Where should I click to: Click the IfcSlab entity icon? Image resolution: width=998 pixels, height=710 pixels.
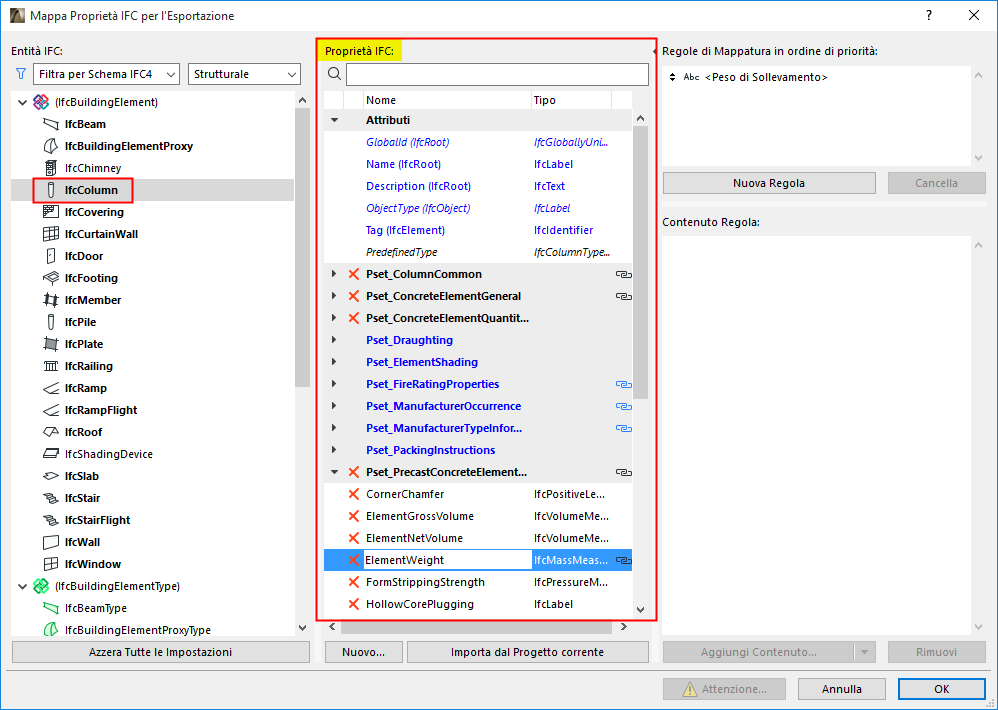[51, 476]
